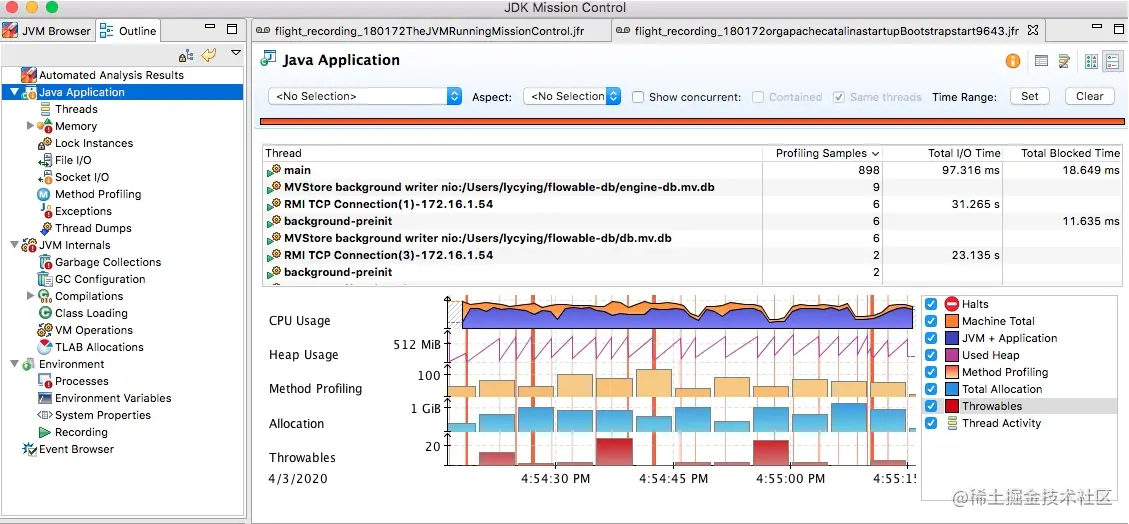This screenshot has width=1129, height=524.
Task: Expand the Memory tree node
Action: click(x=30, y=126)
